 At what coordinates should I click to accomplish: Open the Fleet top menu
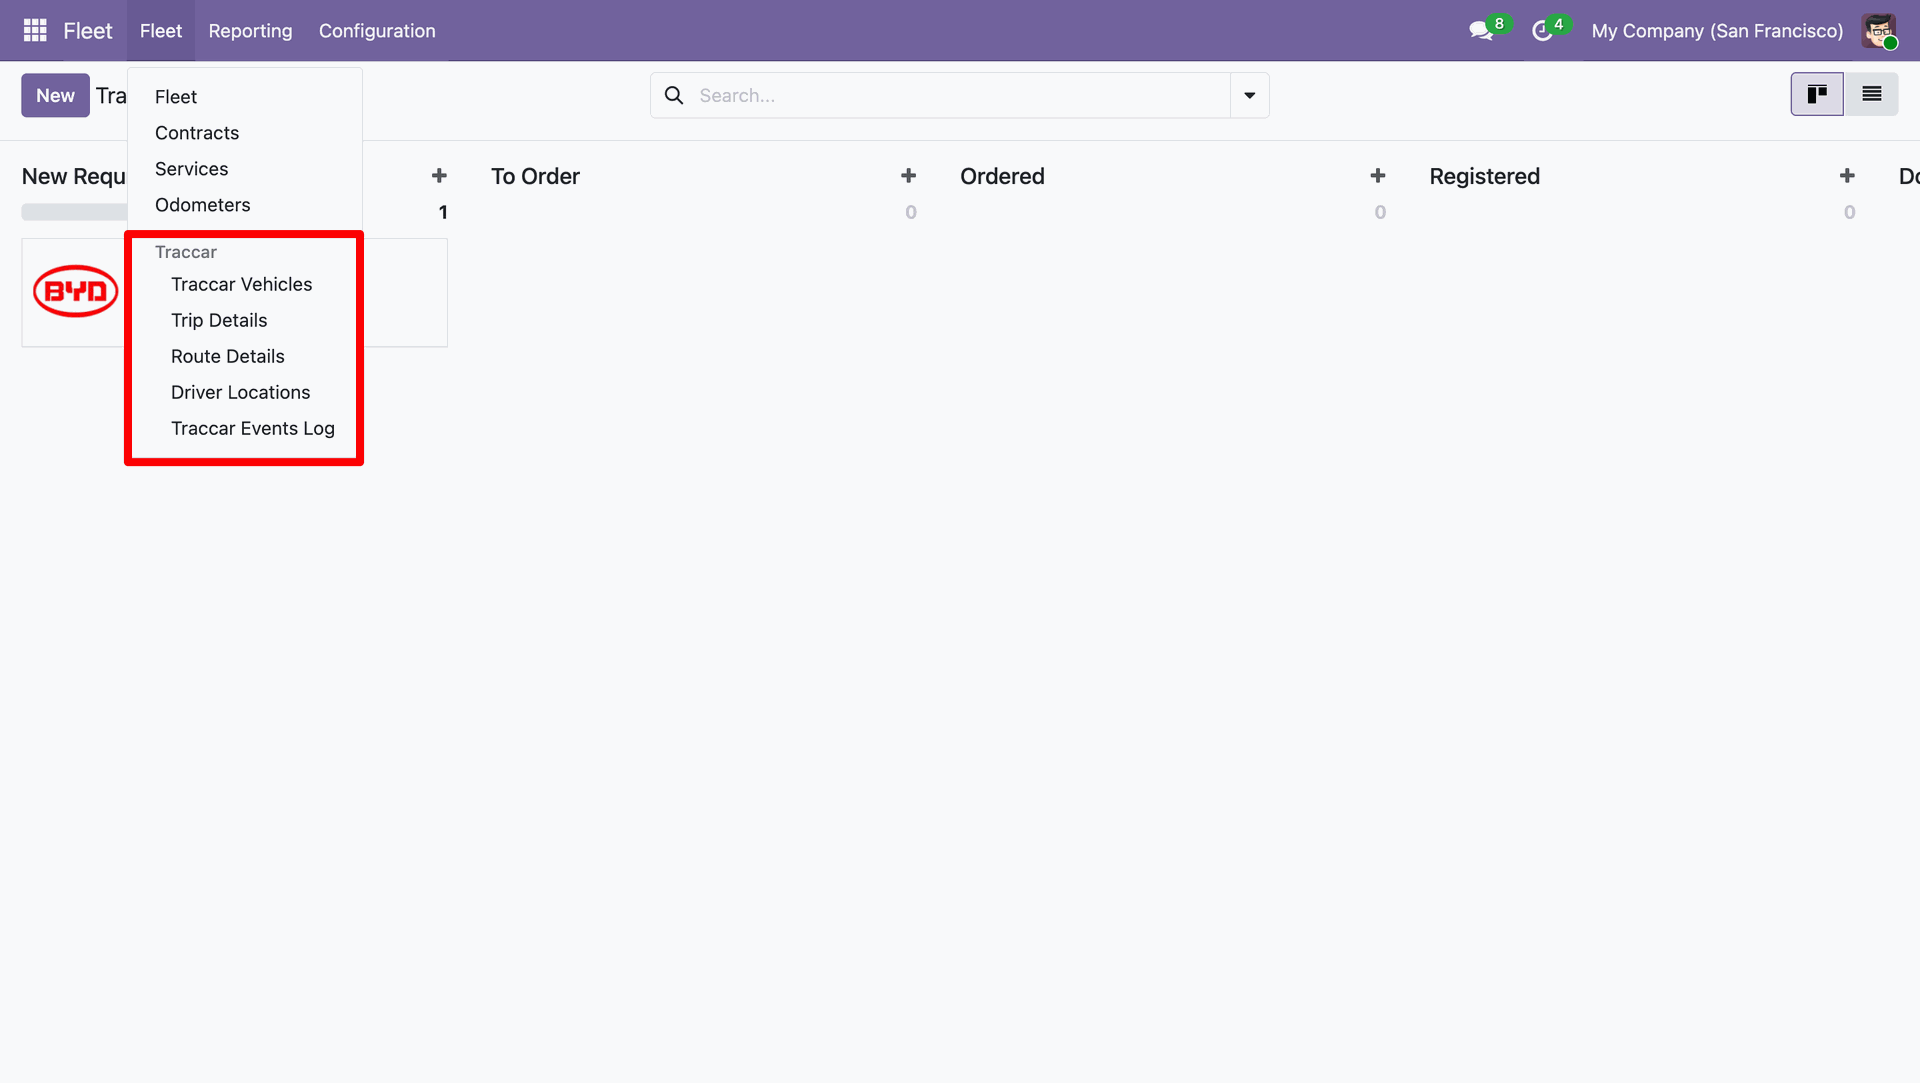click(161, 31)
